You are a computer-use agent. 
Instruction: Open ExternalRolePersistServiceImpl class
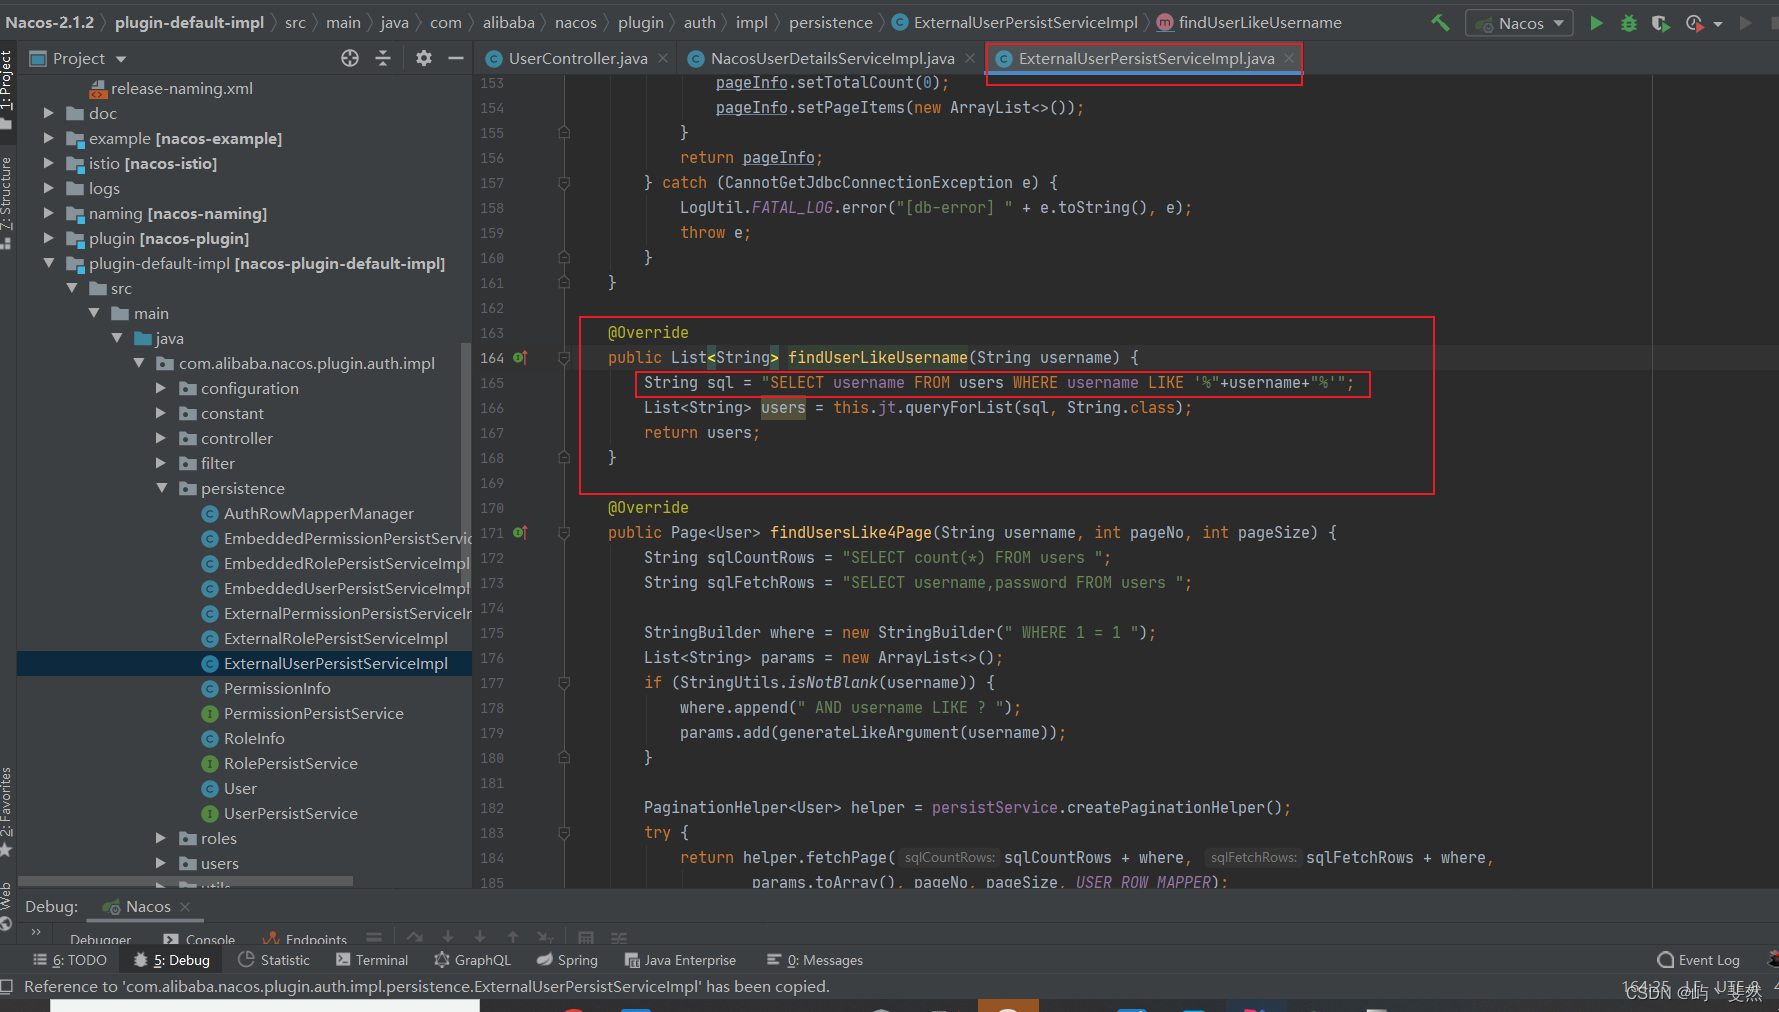point(335,638)
